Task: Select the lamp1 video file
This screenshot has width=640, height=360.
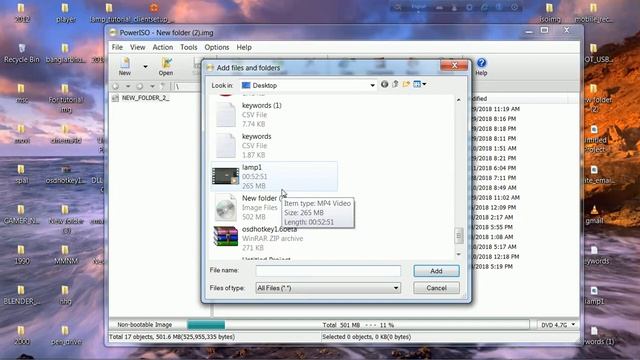Action: tap(274, 176)
